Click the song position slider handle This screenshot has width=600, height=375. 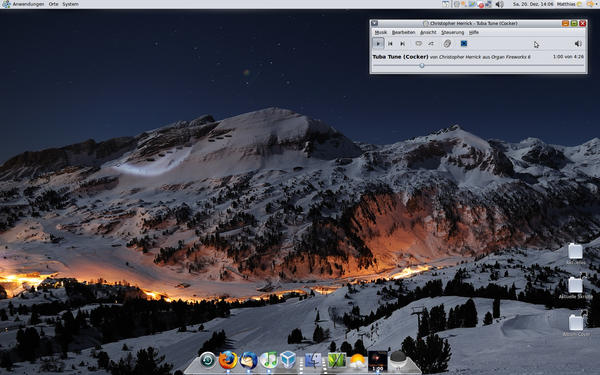tap(422, 65)
